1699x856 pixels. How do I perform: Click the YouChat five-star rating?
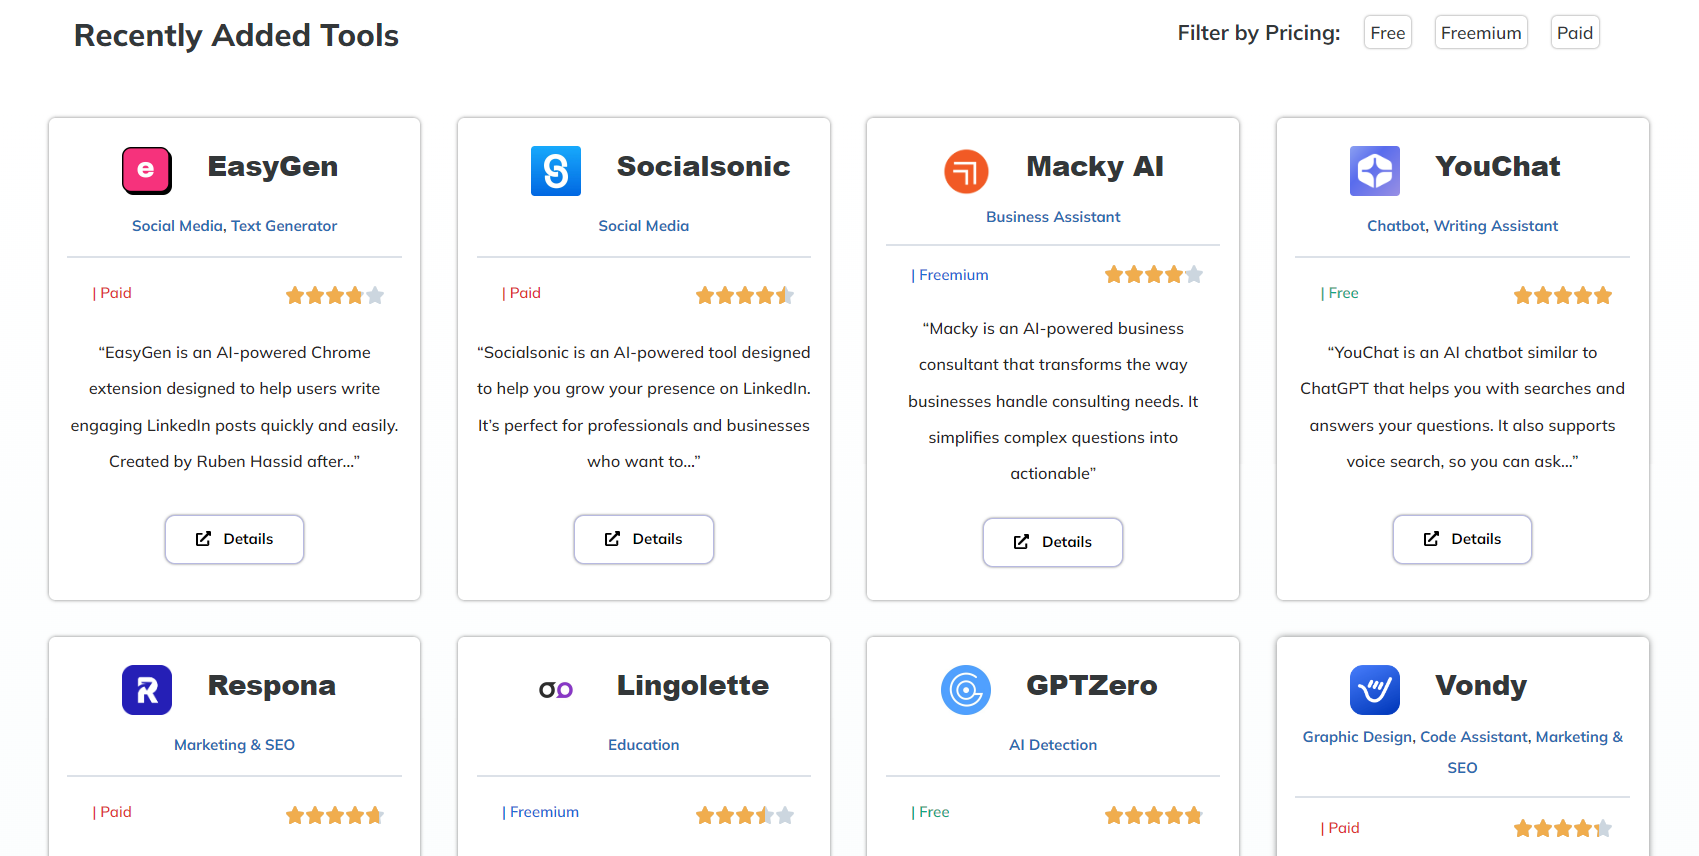coord(1563,295)
